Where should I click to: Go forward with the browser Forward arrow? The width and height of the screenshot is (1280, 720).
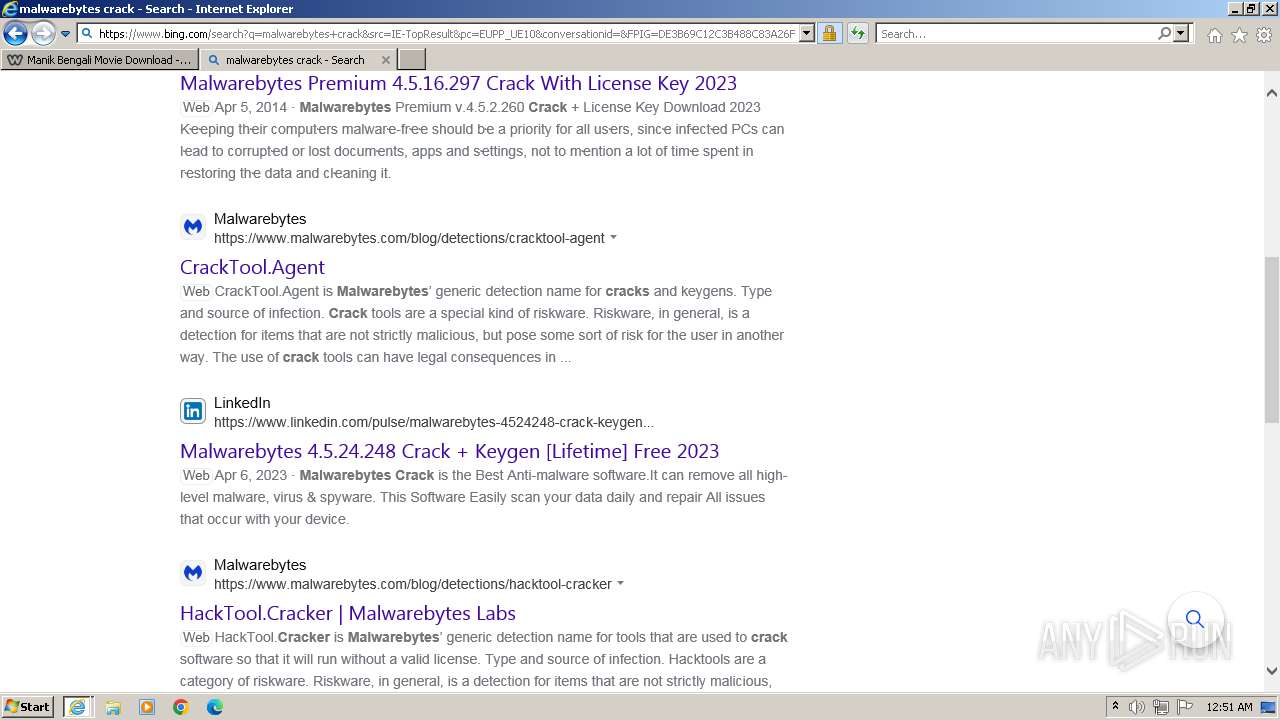(x=43, y=33)
